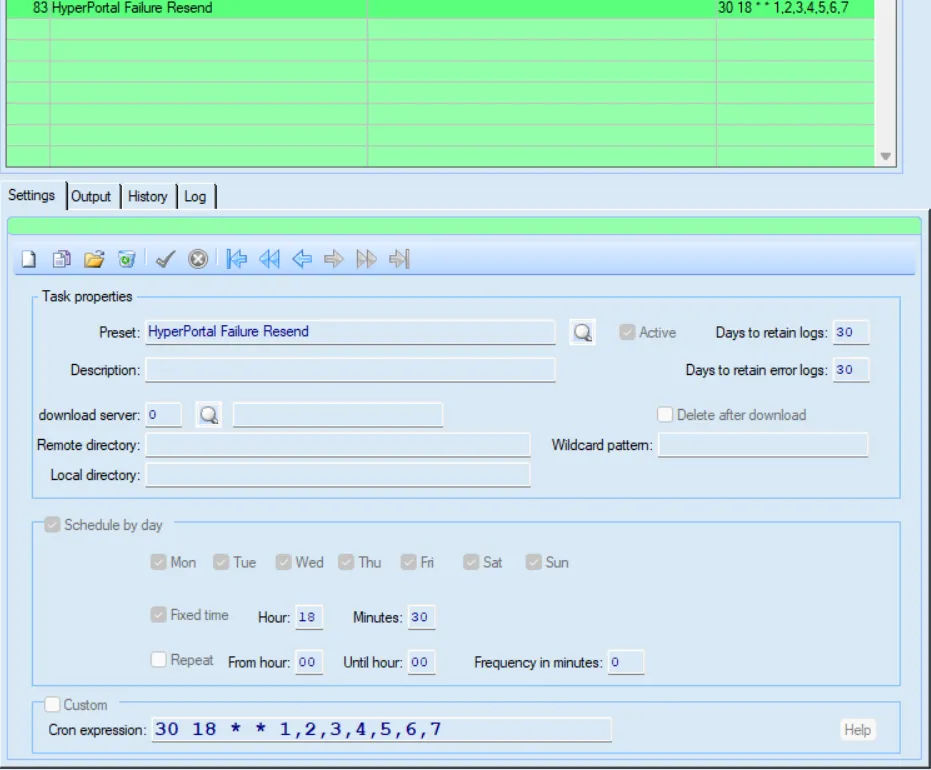This screenshot has width=931, height=770.
Task: Go to last record arrow
Action: (x=399, y=259)
